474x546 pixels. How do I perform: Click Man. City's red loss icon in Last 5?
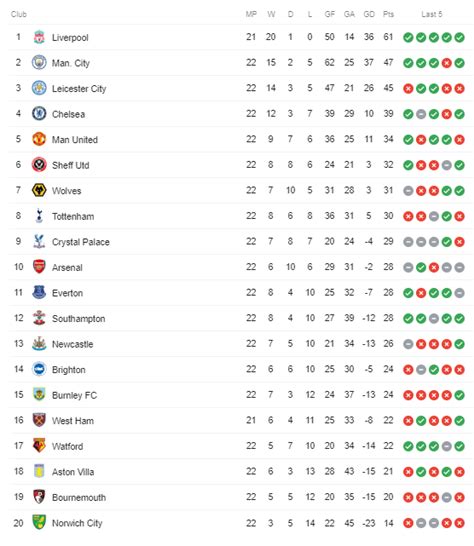pos(446,63)
